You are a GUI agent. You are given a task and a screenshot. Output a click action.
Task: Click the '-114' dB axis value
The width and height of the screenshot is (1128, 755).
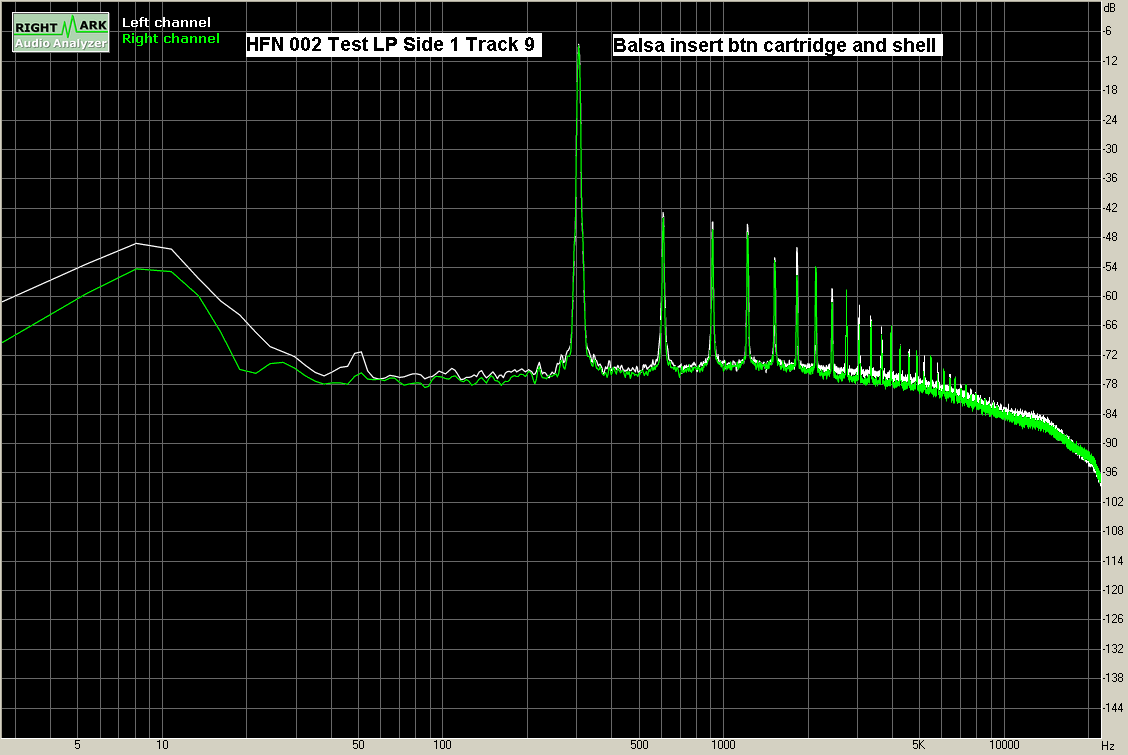click(1112, 560)
